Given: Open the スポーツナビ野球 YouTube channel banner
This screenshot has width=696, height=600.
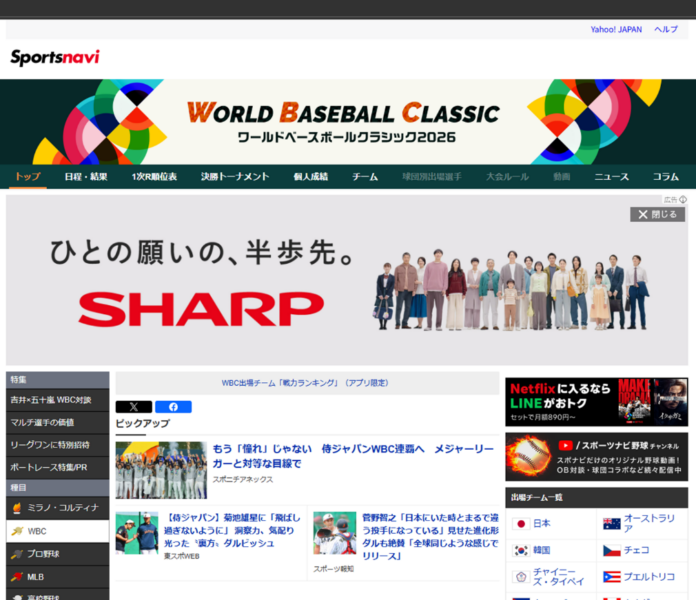Looking at the screenshot, I should (x=596, y=456).
